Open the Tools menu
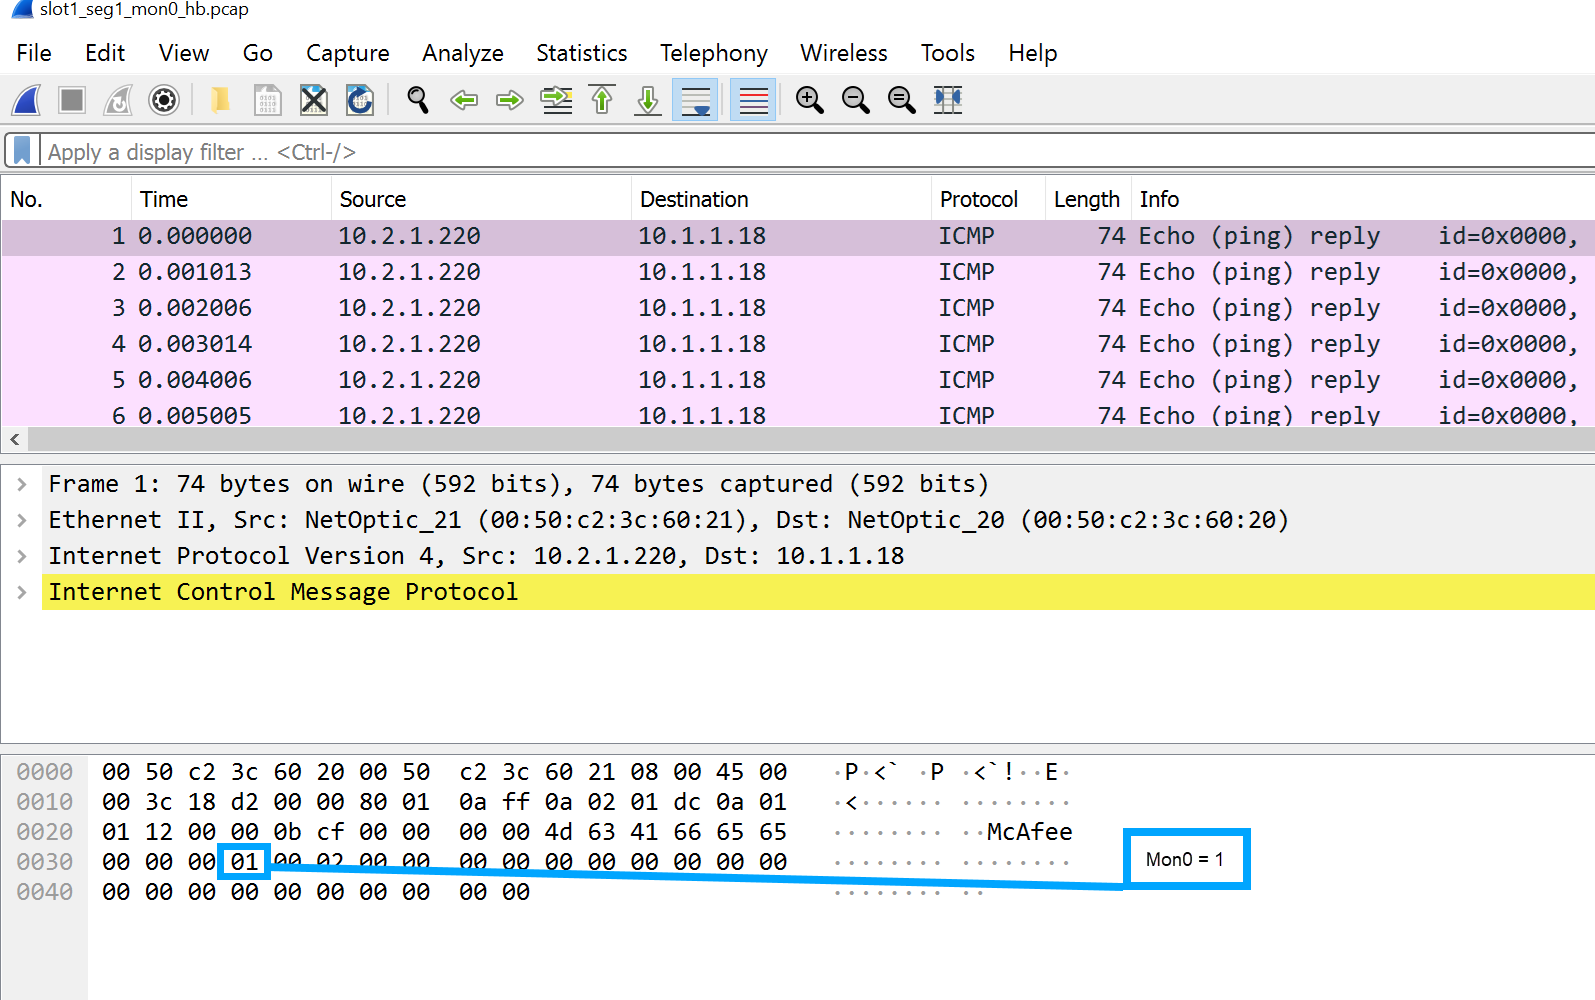The image size is (1595, 1000). click(948, 53)
